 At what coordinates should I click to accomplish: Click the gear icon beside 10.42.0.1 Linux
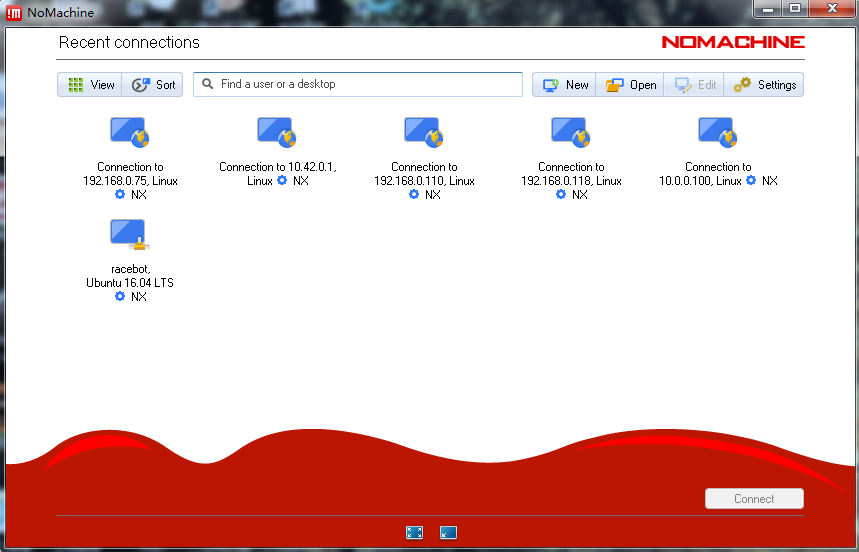(x=282, y=180)
